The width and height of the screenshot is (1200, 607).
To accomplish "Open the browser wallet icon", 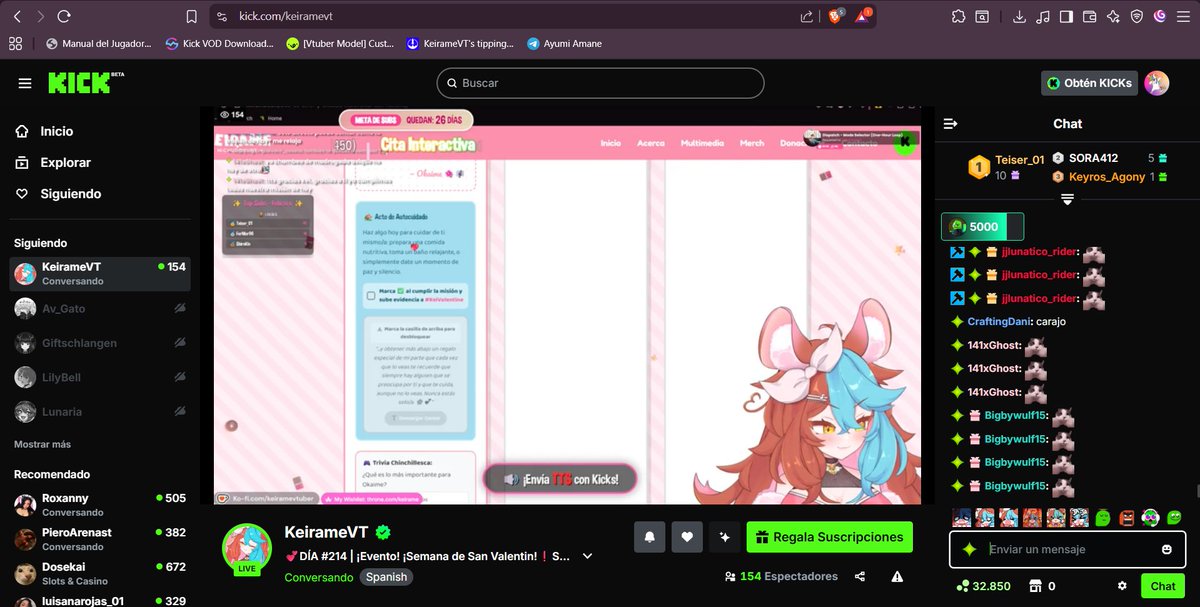I will (1090, 17).
